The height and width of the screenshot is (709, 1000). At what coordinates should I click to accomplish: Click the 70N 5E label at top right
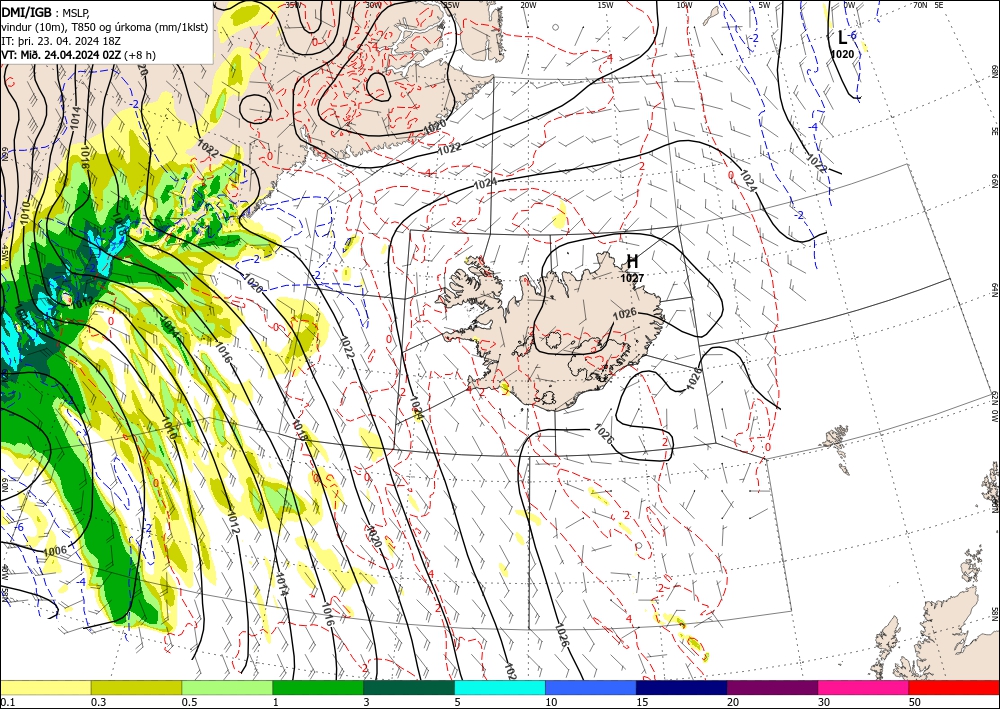pyautogui.click(x=928, y=5)
